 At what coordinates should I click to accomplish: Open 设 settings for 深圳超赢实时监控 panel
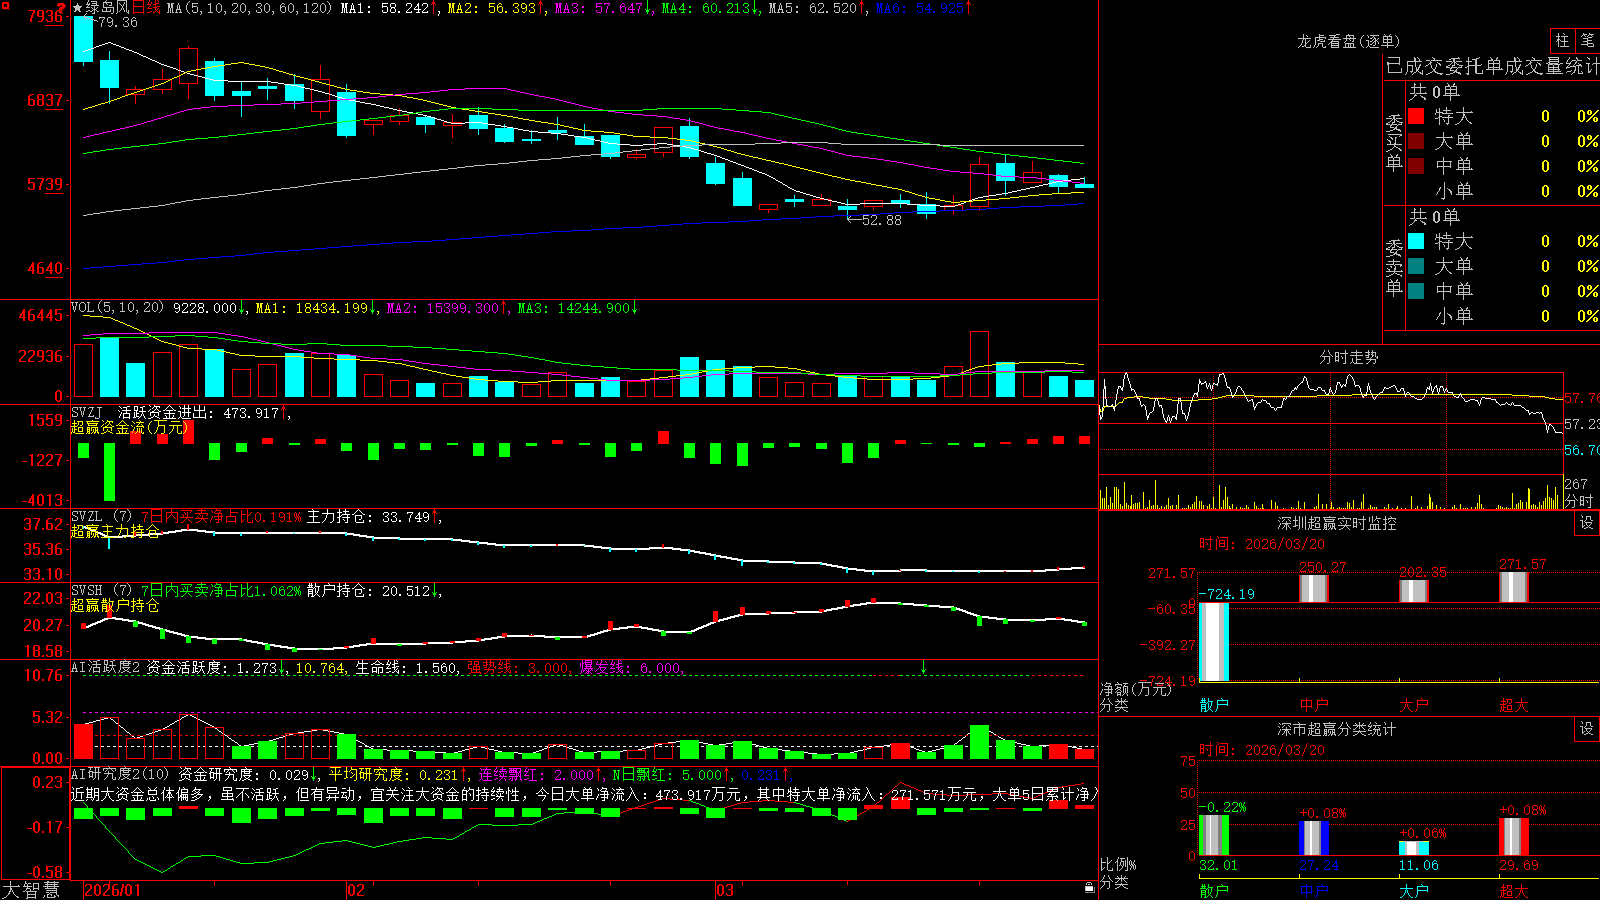tap(1587, 523)
